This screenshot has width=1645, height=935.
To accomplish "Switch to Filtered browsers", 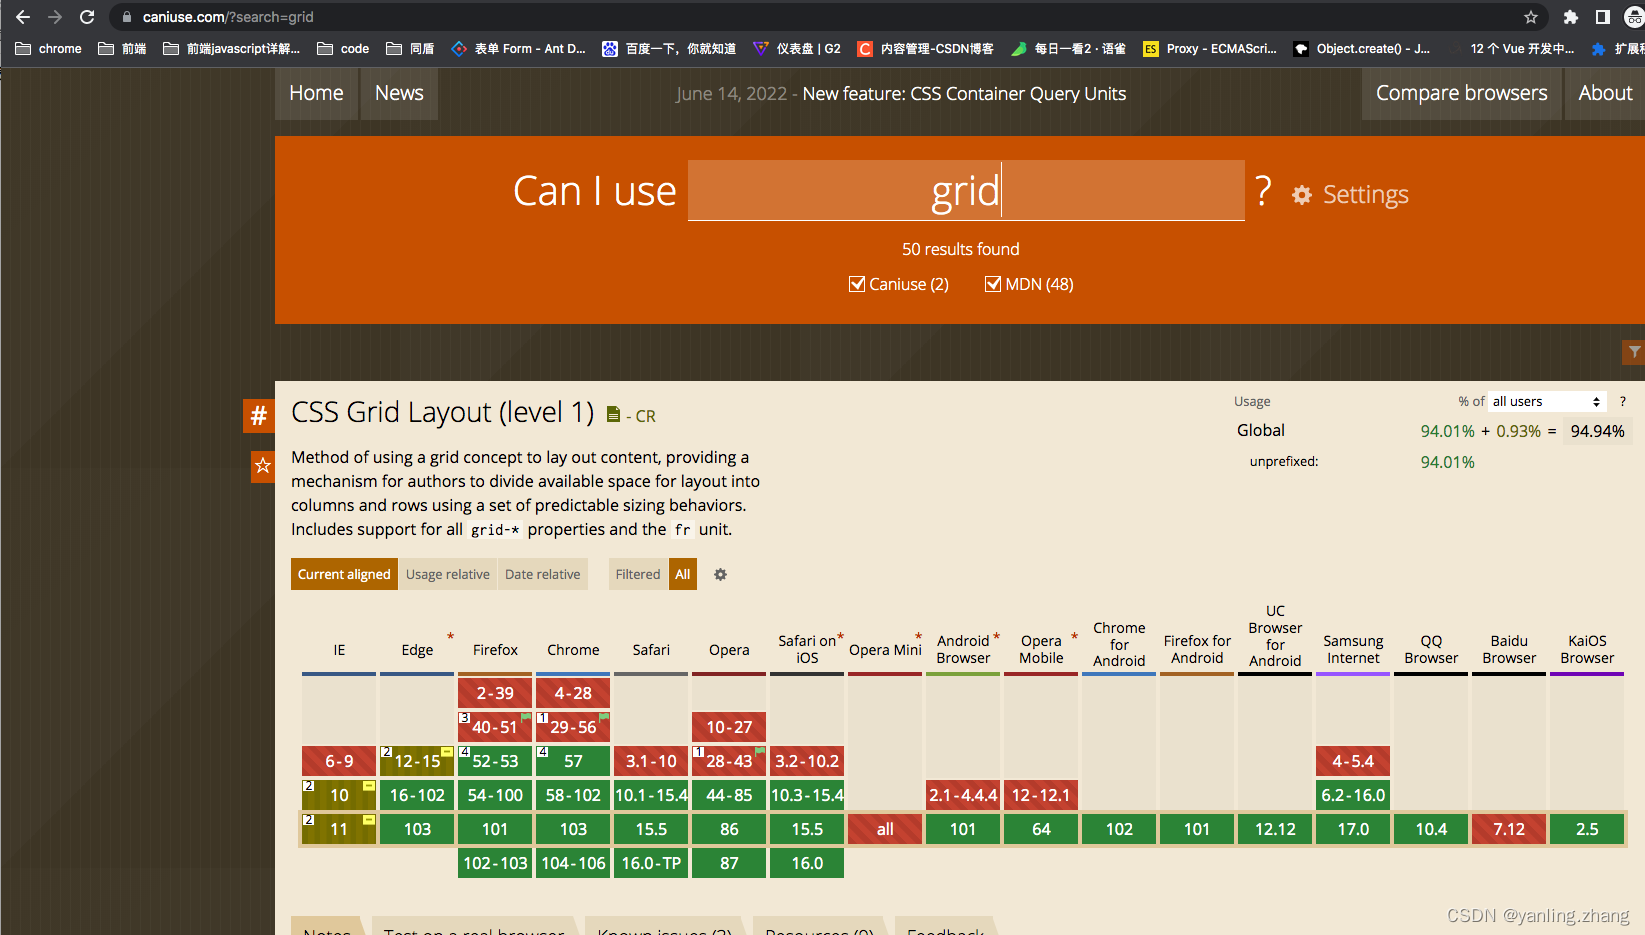I will pyautogui.click(x=638, y=574).
